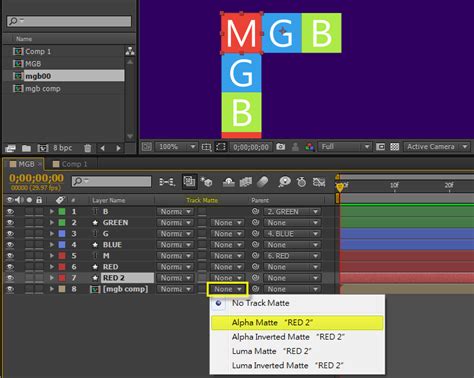The width and height of the screenshot is (474, 378).
Task: Choose Alpha Matte "RED 2" option
Action: (x=297, y=323)
